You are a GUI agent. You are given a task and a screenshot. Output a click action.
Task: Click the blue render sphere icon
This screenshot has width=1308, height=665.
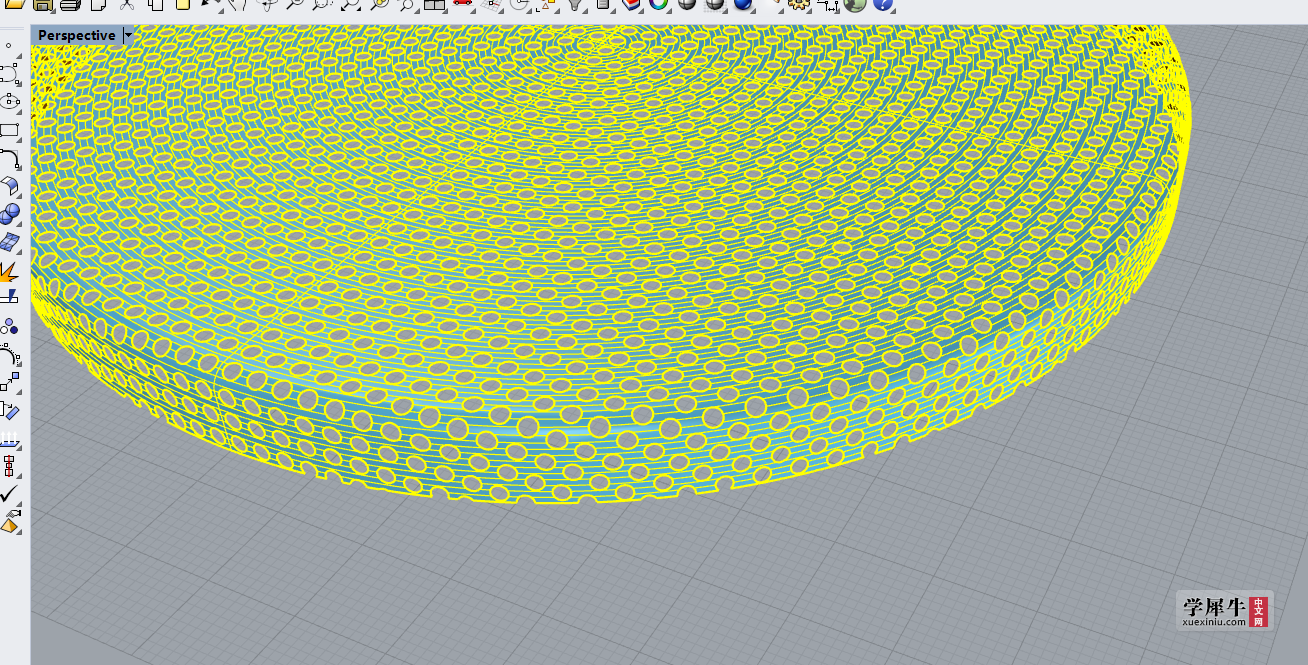tap(742, 4)
